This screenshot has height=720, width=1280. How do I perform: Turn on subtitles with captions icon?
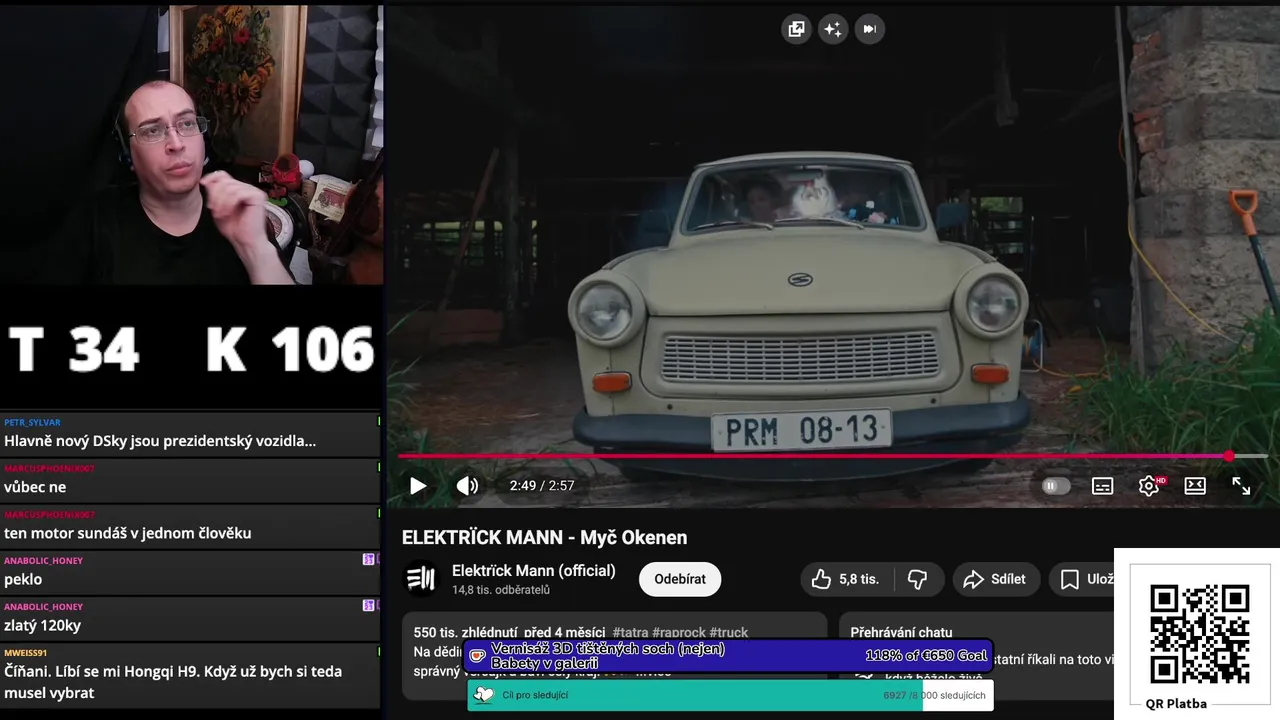(x=1102, y=486)
